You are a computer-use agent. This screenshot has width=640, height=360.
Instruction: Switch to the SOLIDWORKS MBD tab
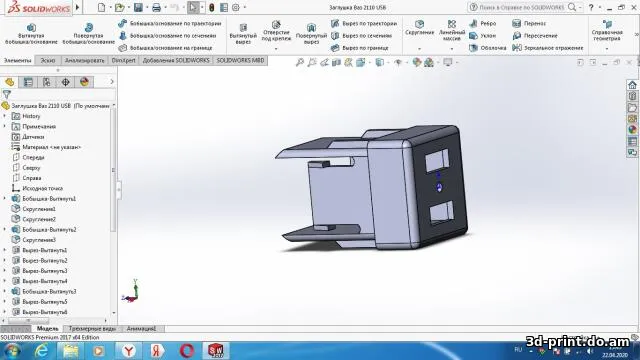click(x=240, y=60)
